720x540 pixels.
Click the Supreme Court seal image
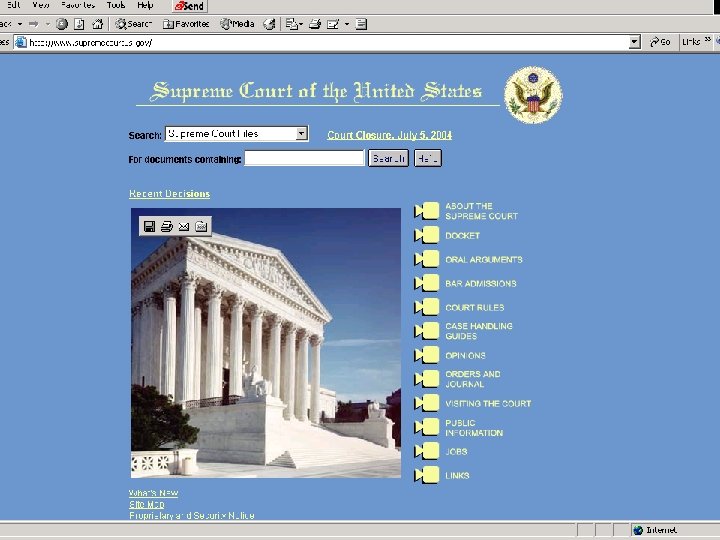(533, 95)
